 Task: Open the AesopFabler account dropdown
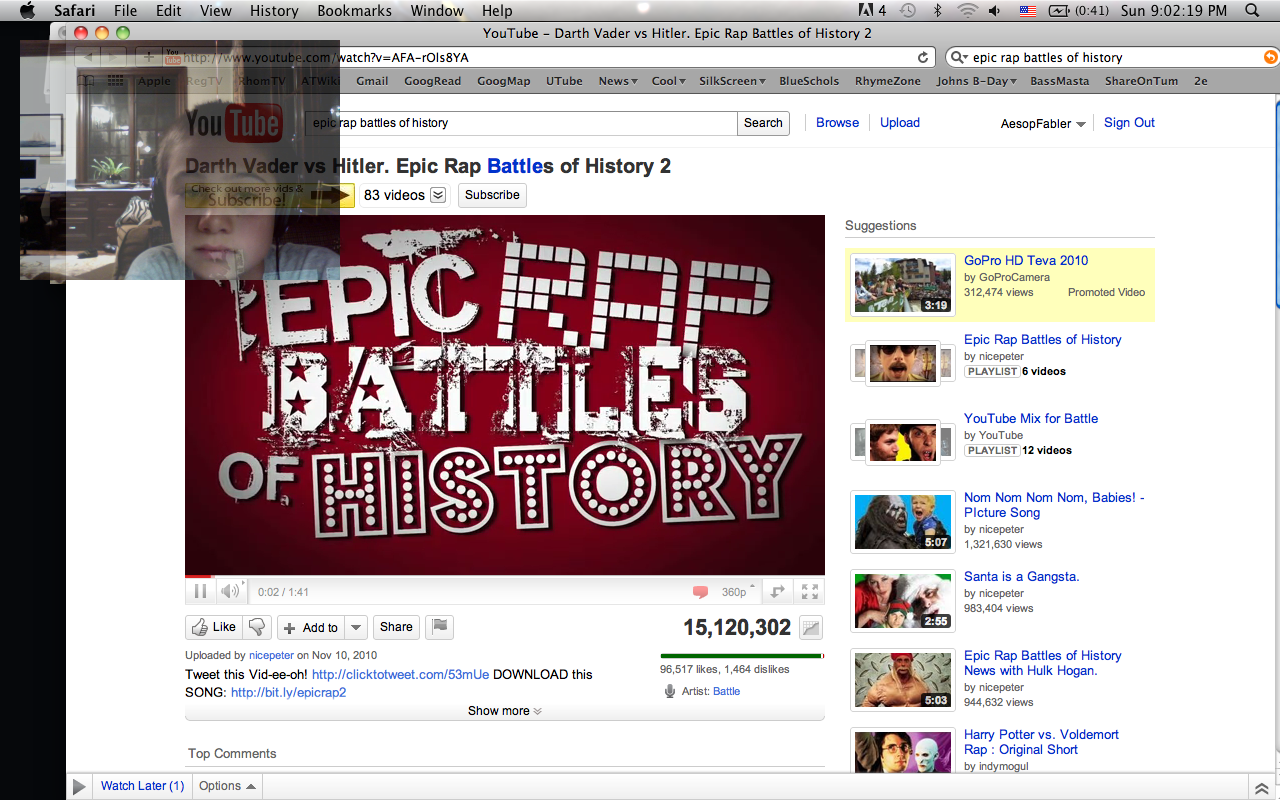[x=1043, y=124]
